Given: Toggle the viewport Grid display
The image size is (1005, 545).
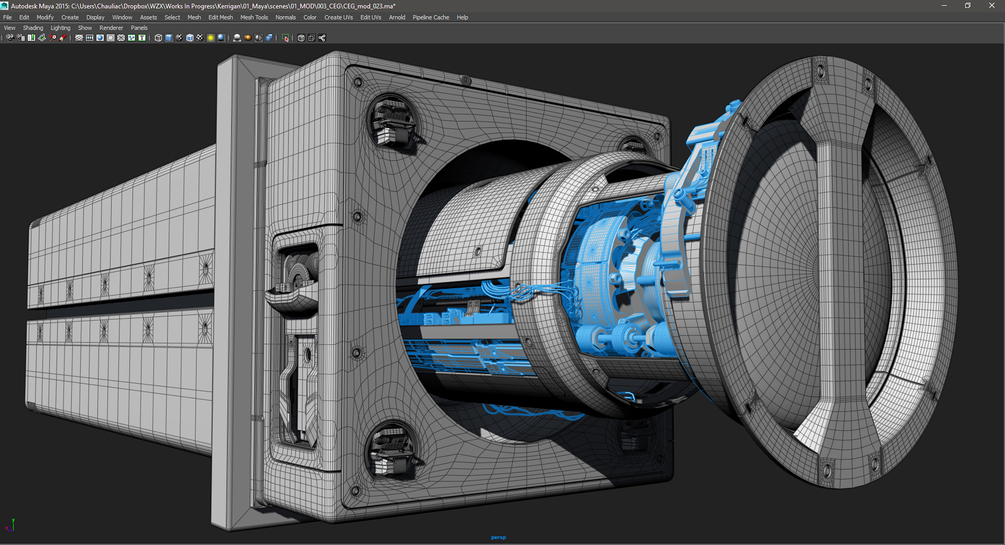Looking at the screenshot, I should pyautogui.click(x=79, y=38).
